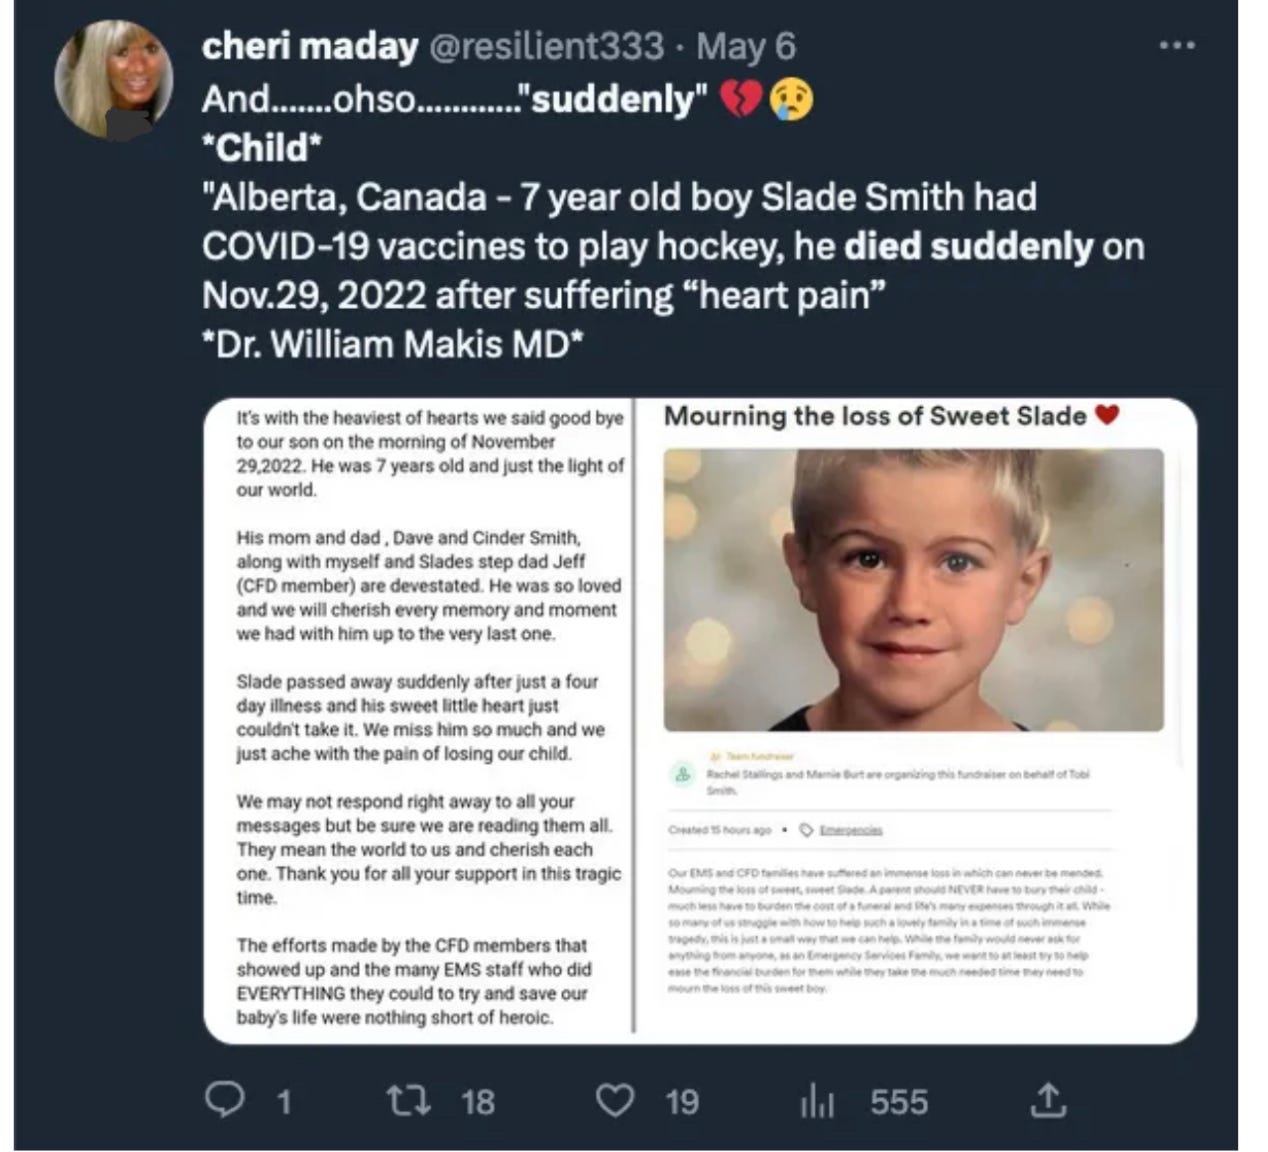Click the display name cheri maday
The height and width of the screenshot is (1152, 1268).
(x=309, y=46)
